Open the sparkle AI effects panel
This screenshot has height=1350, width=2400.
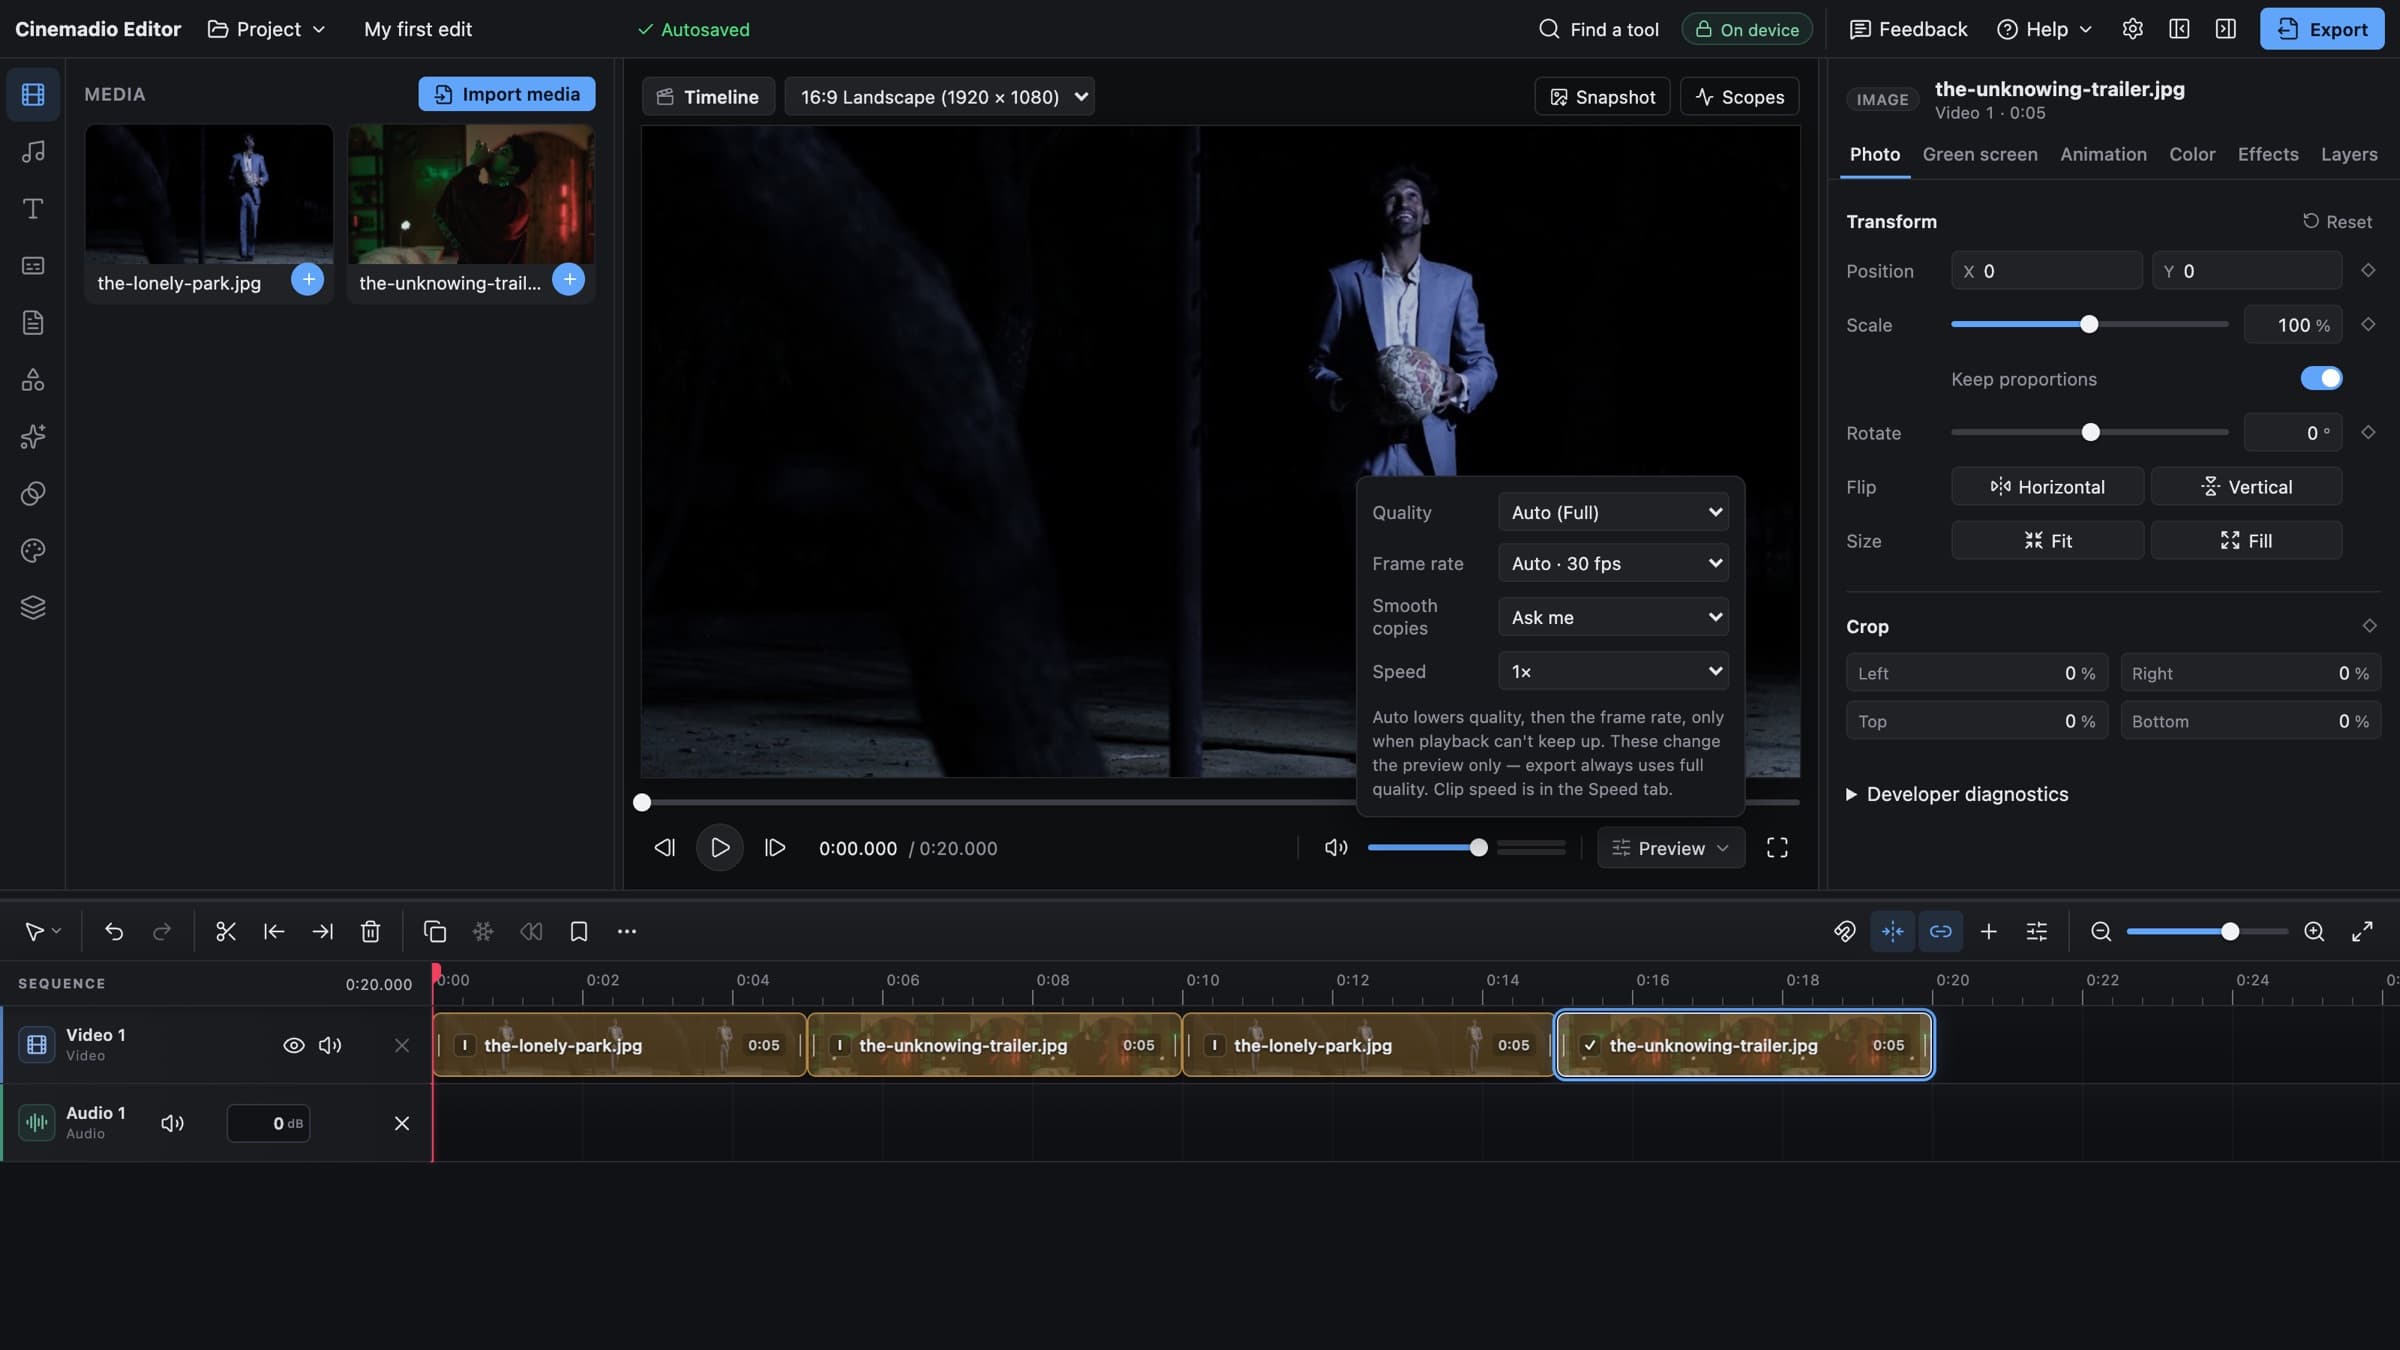click(33, 437)
